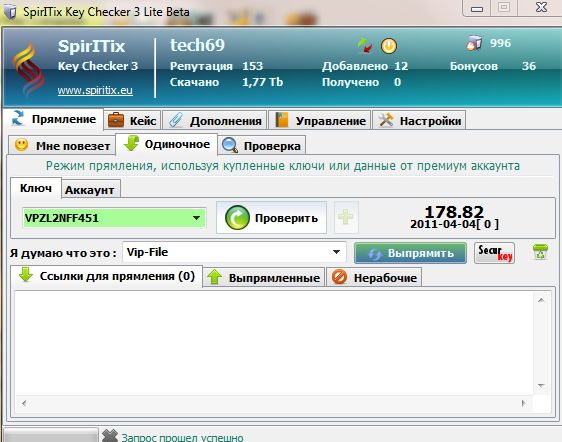Open the Vip-File service dropdown
562x442 pixels.
[x=234, y=252]
